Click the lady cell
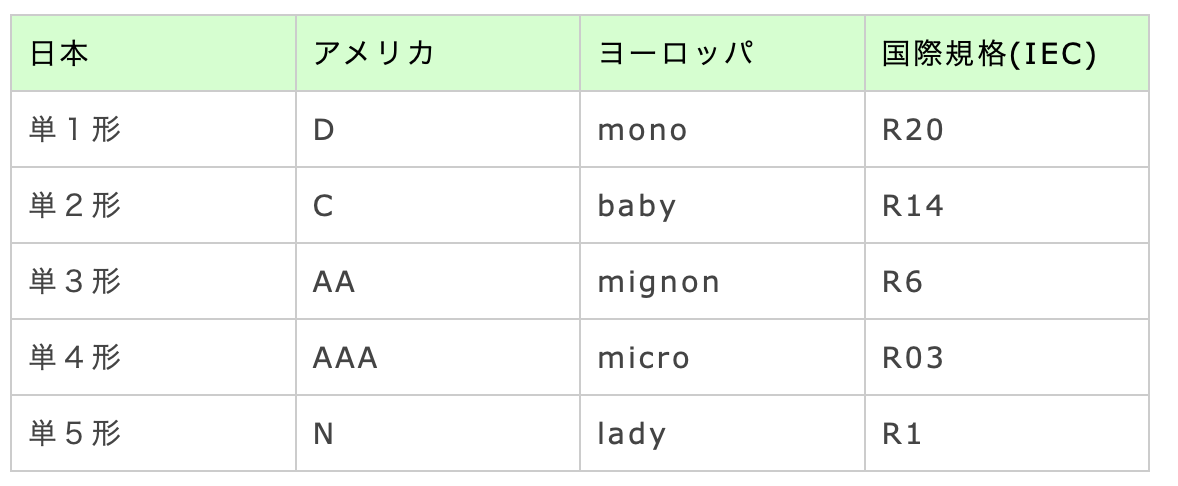The width and height of the screenshot is (1178, 486). coord(631,434)
